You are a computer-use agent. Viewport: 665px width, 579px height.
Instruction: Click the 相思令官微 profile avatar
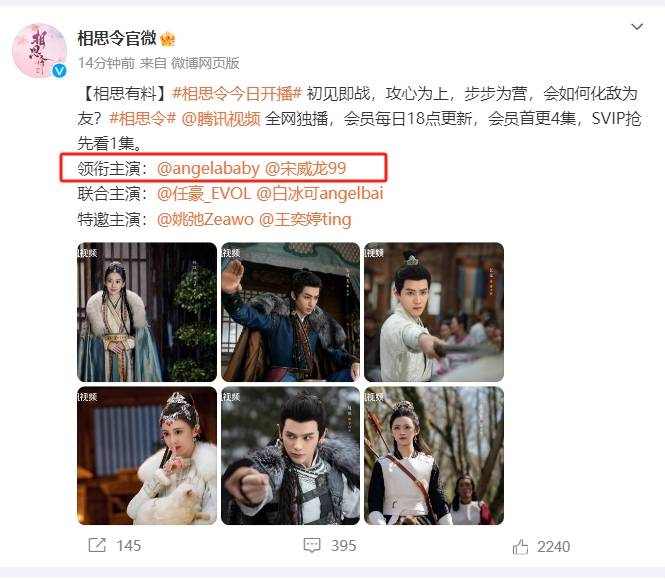(39, 50)
